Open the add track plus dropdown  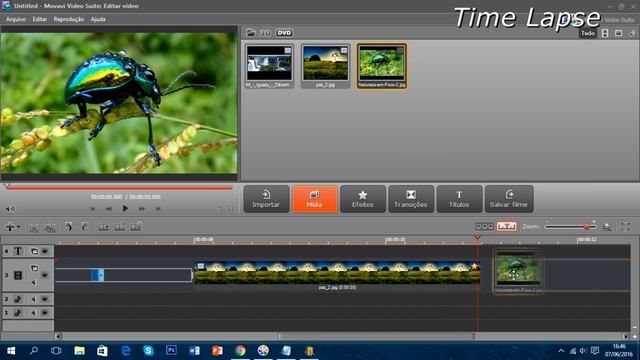(12, 227)
